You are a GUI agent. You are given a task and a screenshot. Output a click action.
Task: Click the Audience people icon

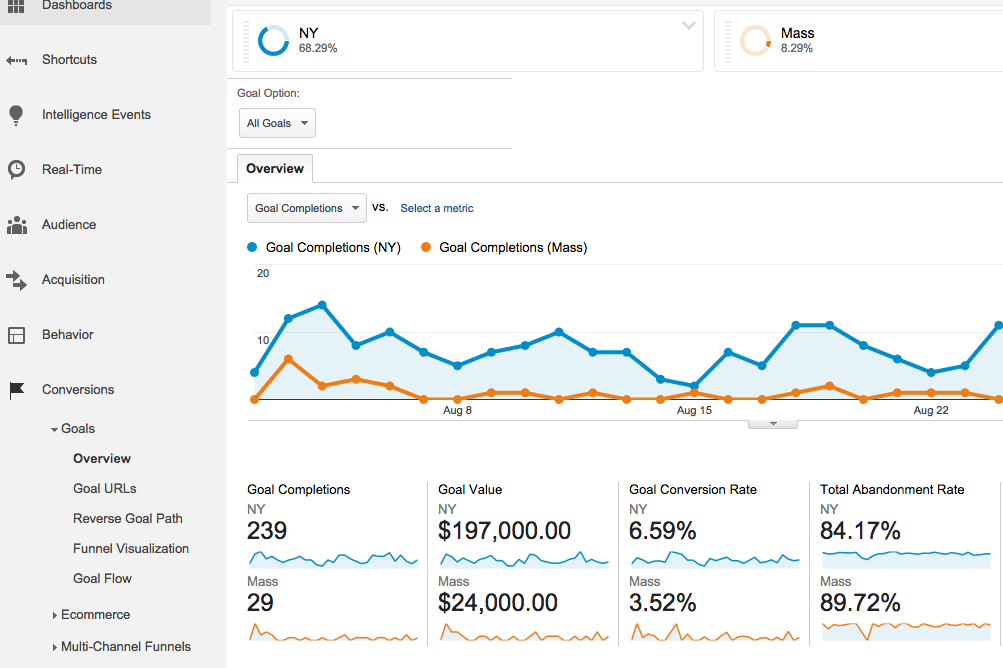(16, 225)
